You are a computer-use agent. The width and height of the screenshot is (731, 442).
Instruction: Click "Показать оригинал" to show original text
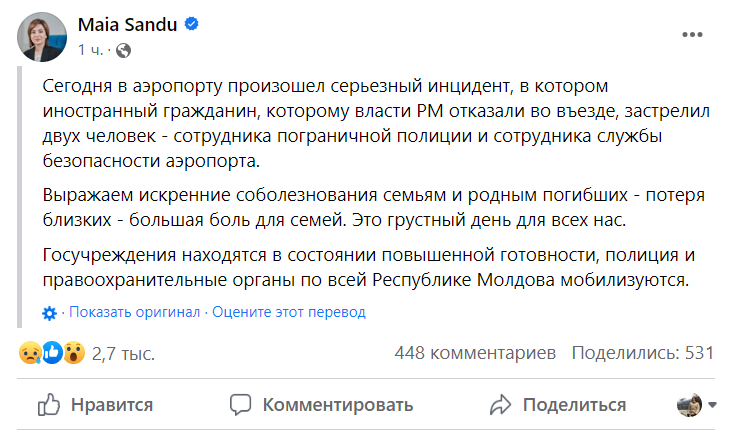[135, 312]
